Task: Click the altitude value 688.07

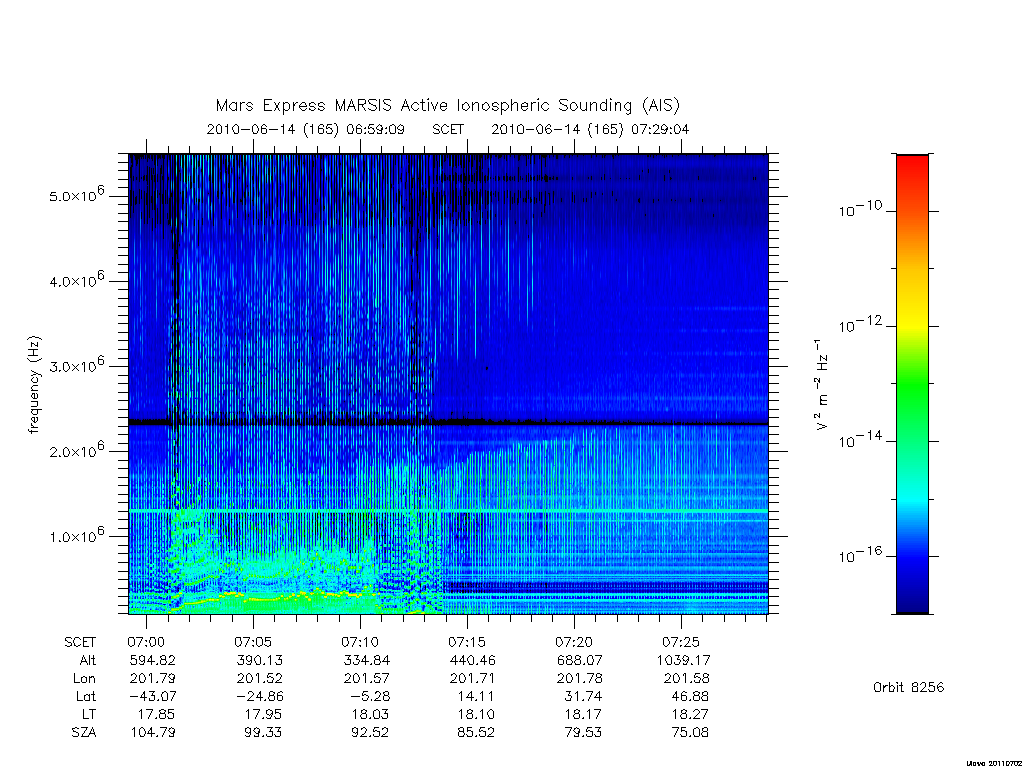Action: click(x=579, y=660)
